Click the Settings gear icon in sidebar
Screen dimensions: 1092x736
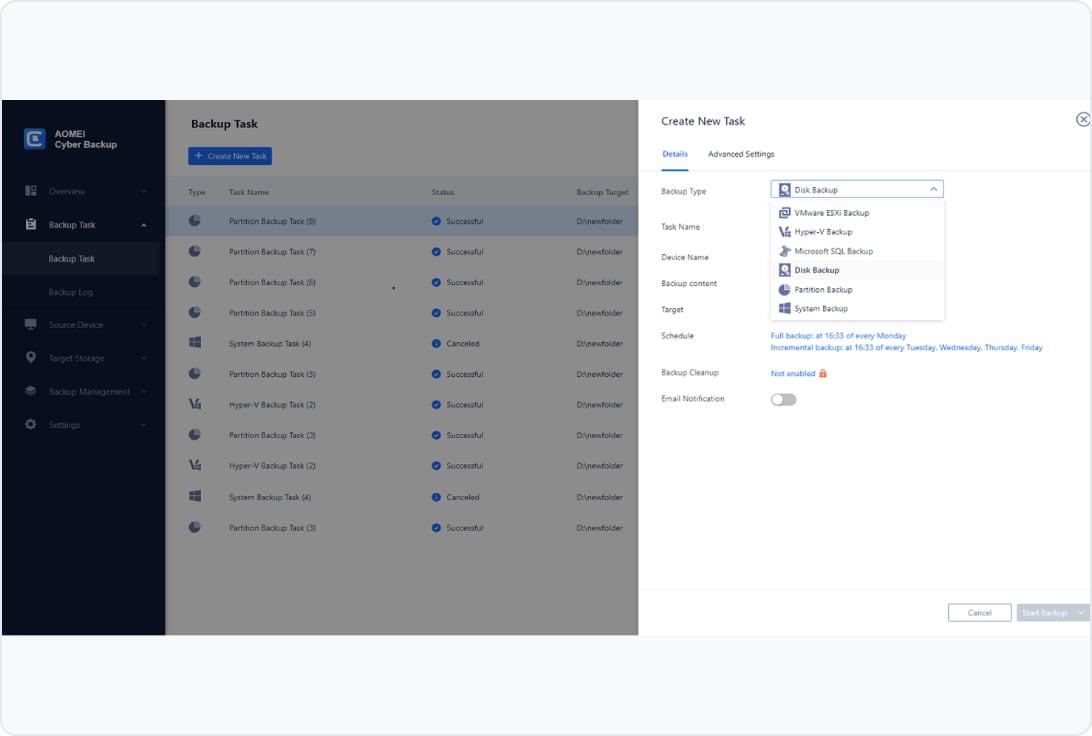(31, 425)
